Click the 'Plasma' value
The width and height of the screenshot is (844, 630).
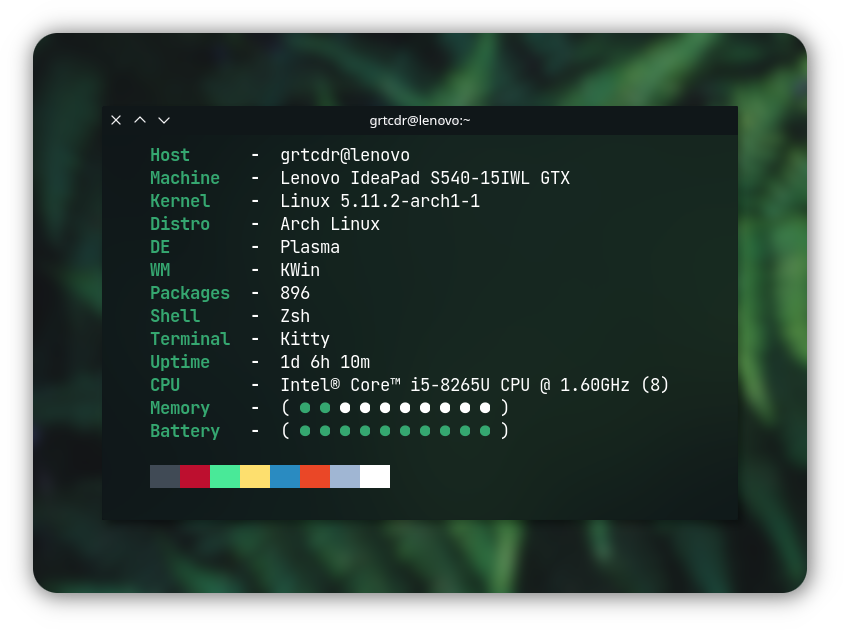tap(310, 247)
